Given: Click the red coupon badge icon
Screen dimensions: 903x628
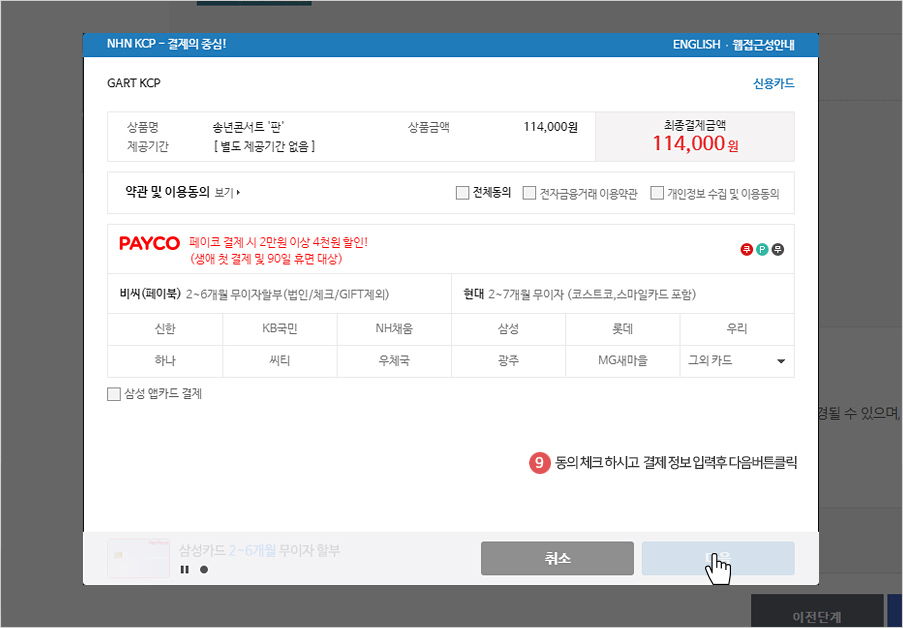Looking at the screenshot, I should click(x=746, y=249).
